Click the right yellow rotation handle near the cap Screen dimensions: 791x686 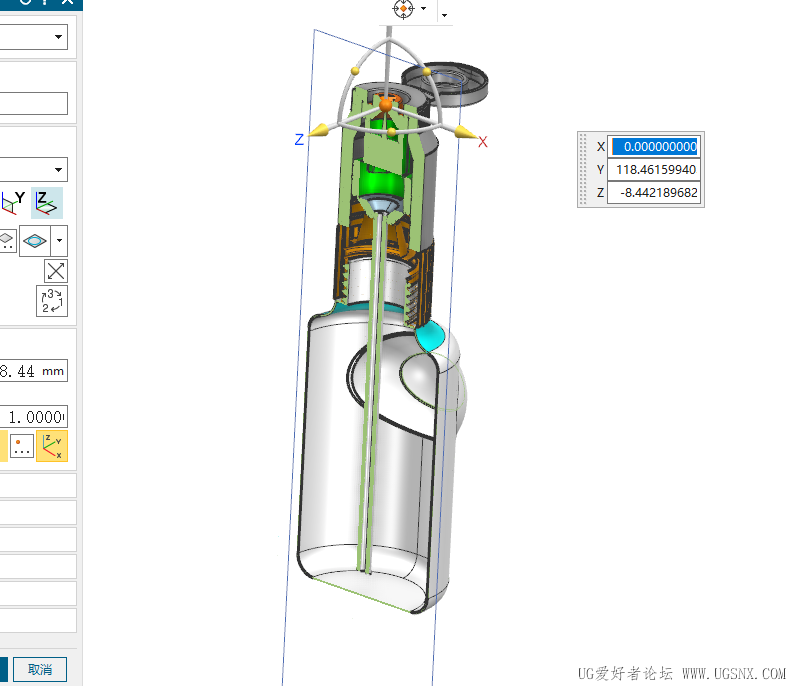point(427,72)
